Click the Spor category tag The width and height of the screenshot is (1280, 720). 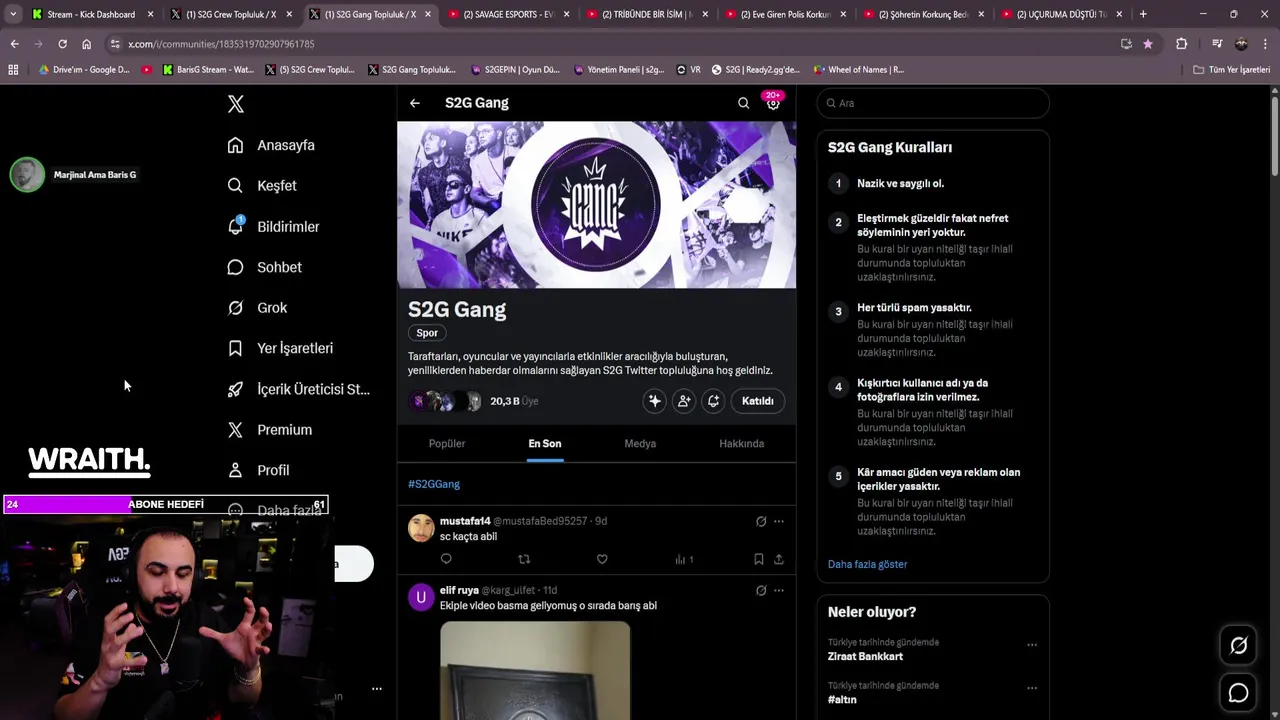coord(427,333)
